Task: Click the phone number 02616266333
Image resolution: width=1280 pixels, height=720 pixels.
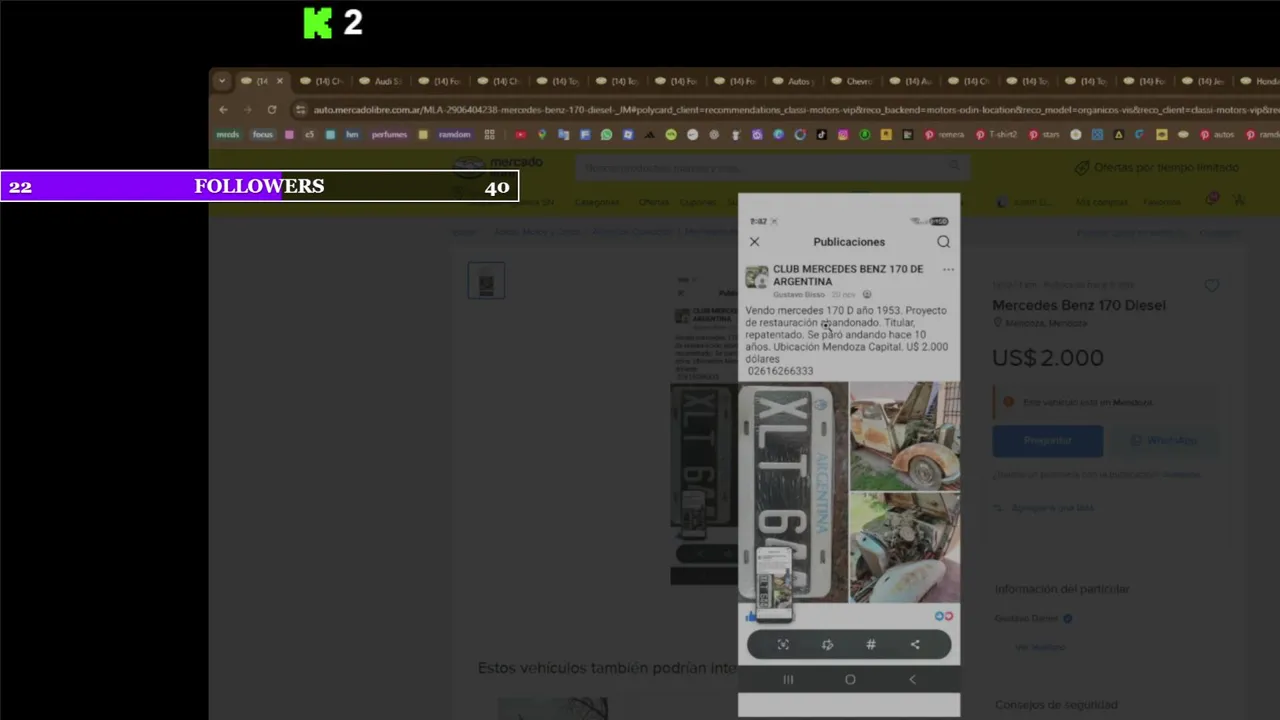Action: [x=780, y=371]
